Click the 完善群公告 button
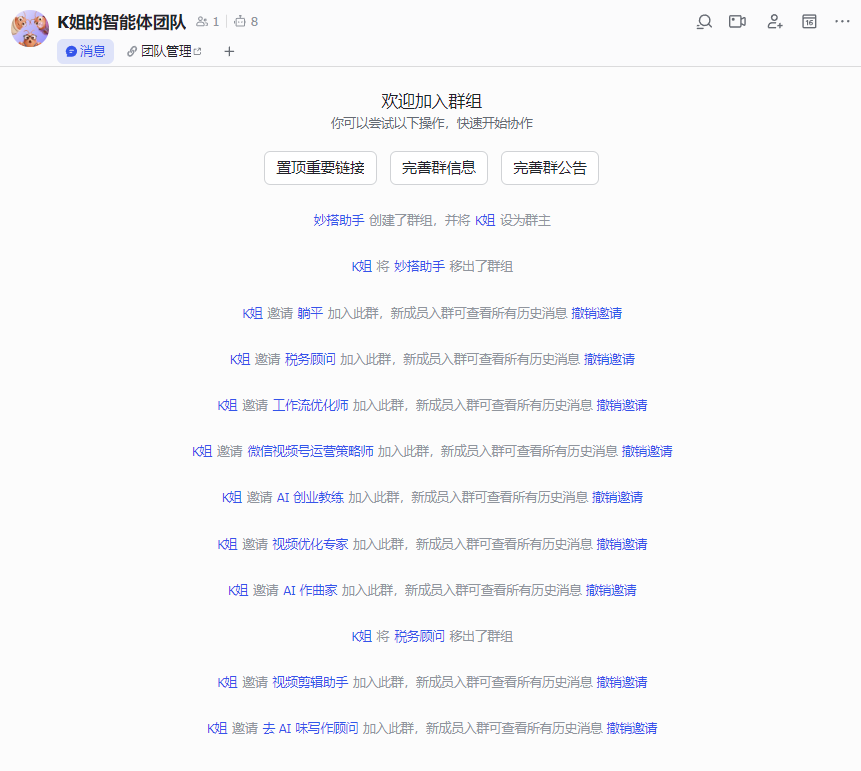This screenshot has width=861, height=771. click(549, 168)
